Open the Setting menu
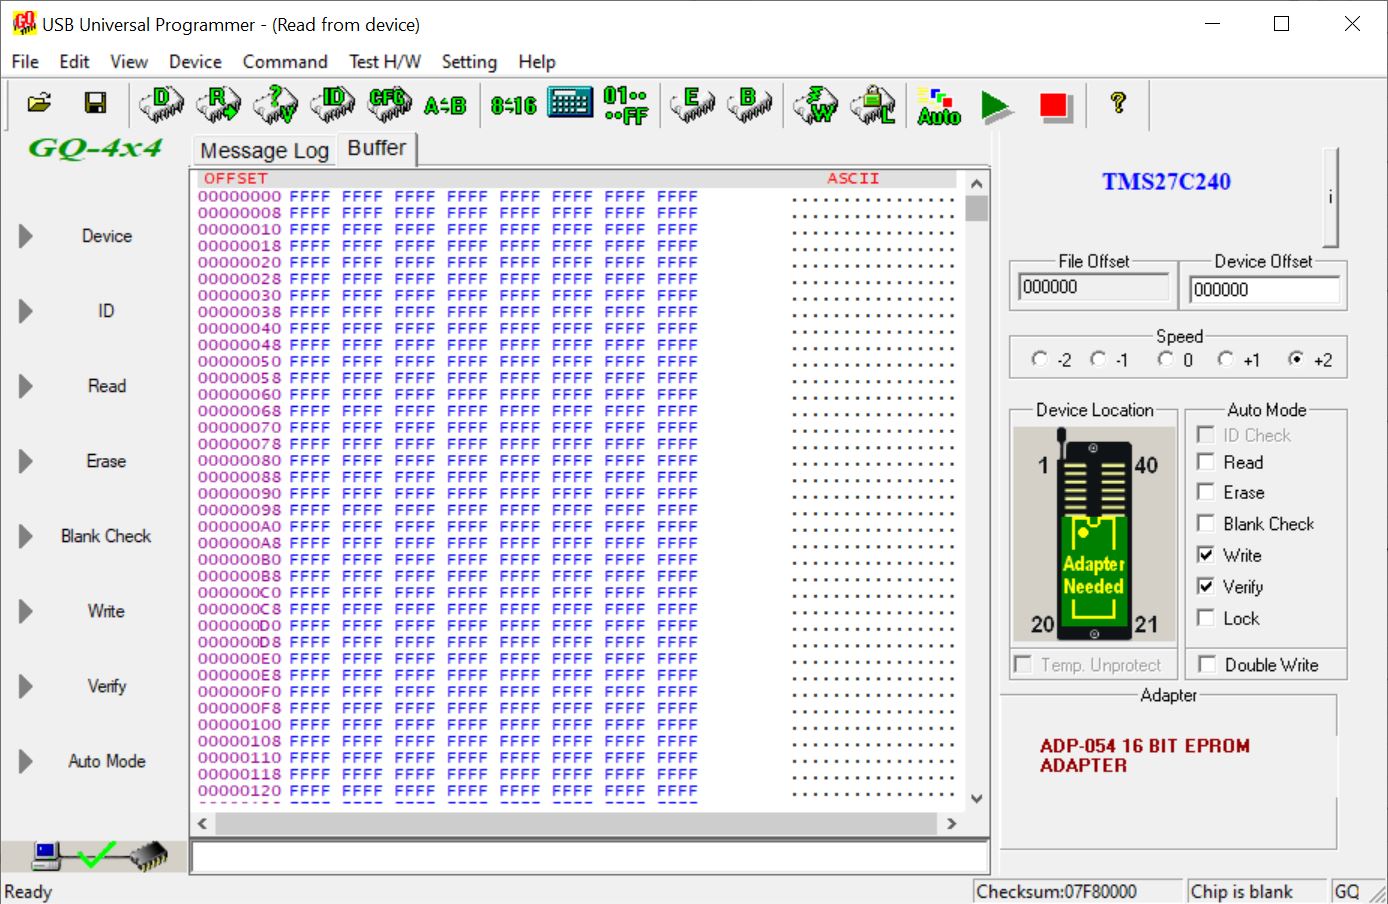This screenshot has width=1388, height=904. (x=469, y=62)
